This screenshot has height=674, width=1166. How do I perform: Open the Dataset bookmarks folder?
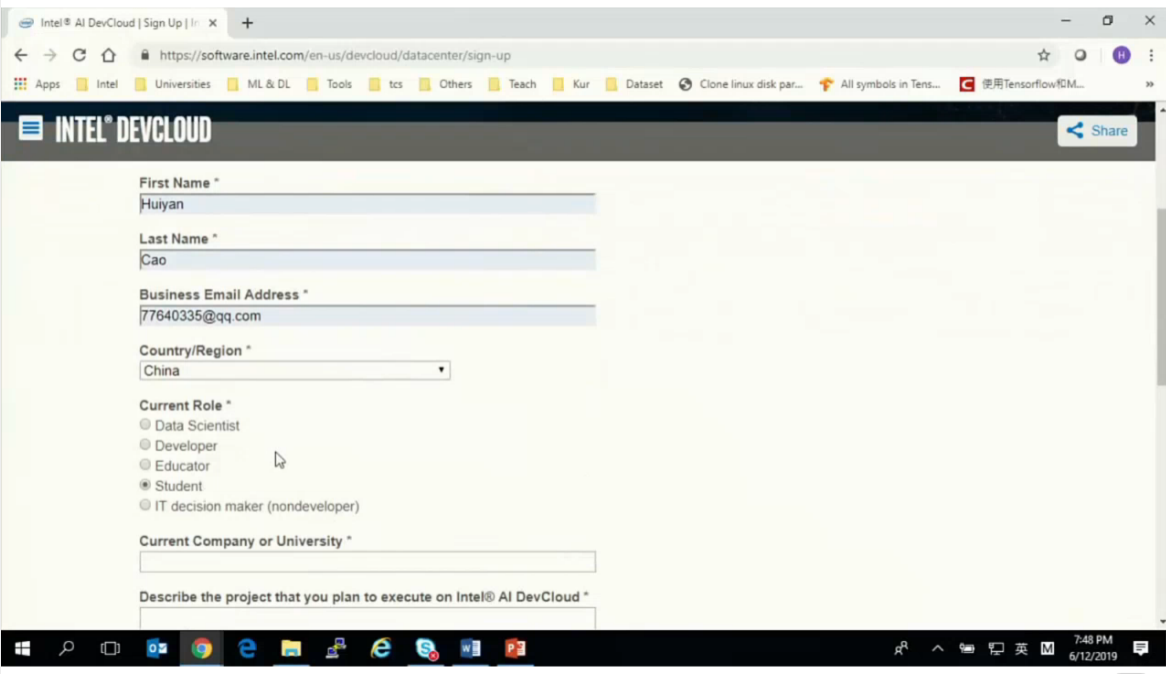click(x=634, y=84)
